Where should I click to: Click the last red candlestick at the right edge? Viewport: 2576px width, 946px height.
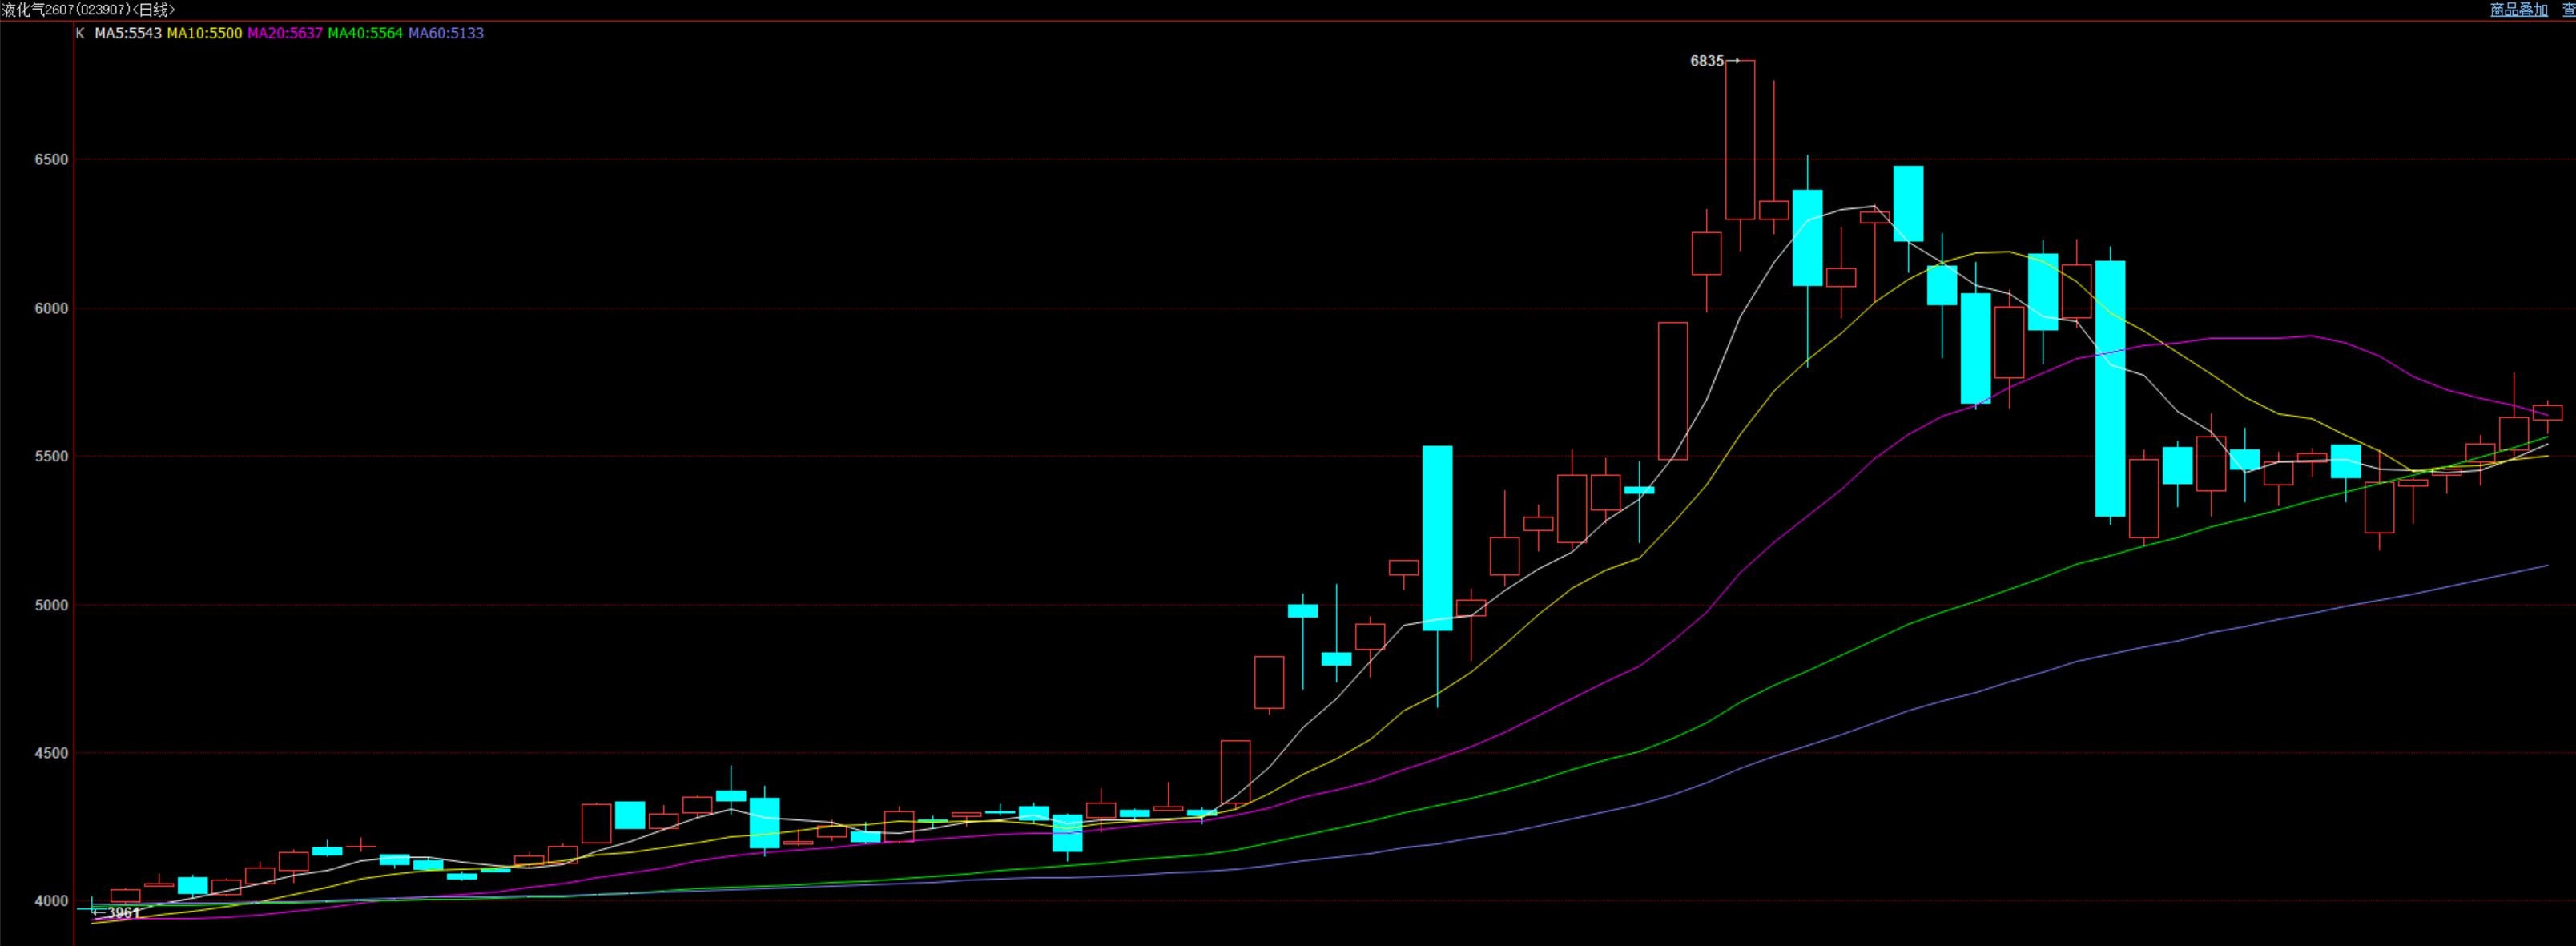[x=2547, y=412]
